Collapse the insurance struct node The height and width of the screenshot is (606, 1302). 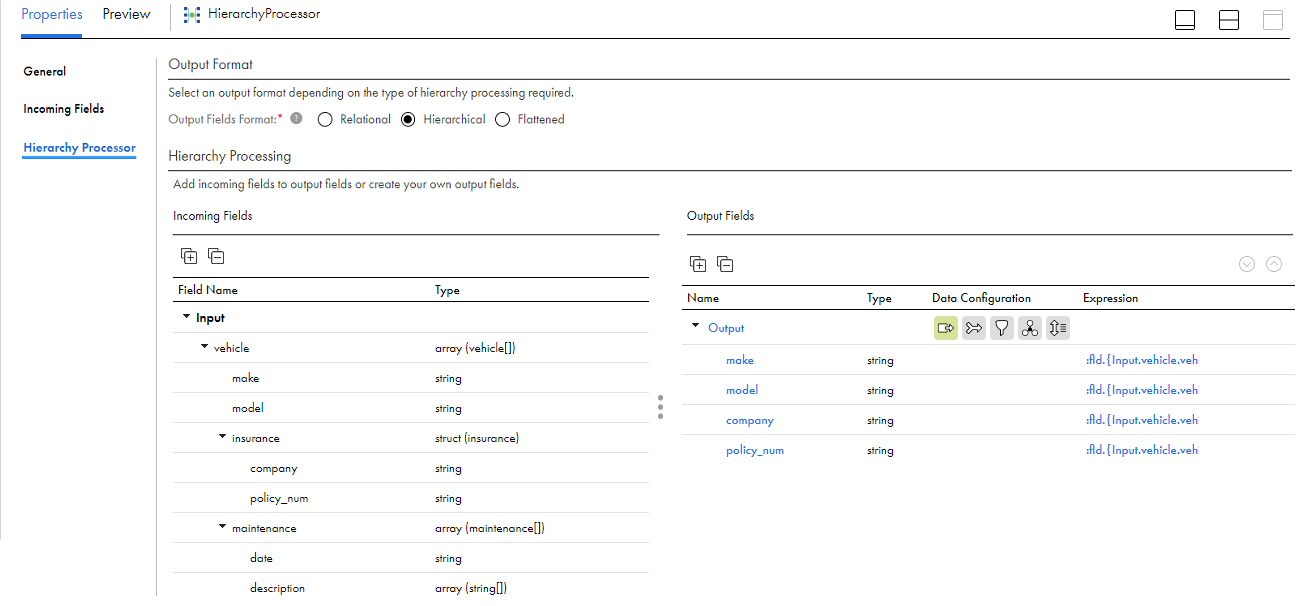[222, 437]
